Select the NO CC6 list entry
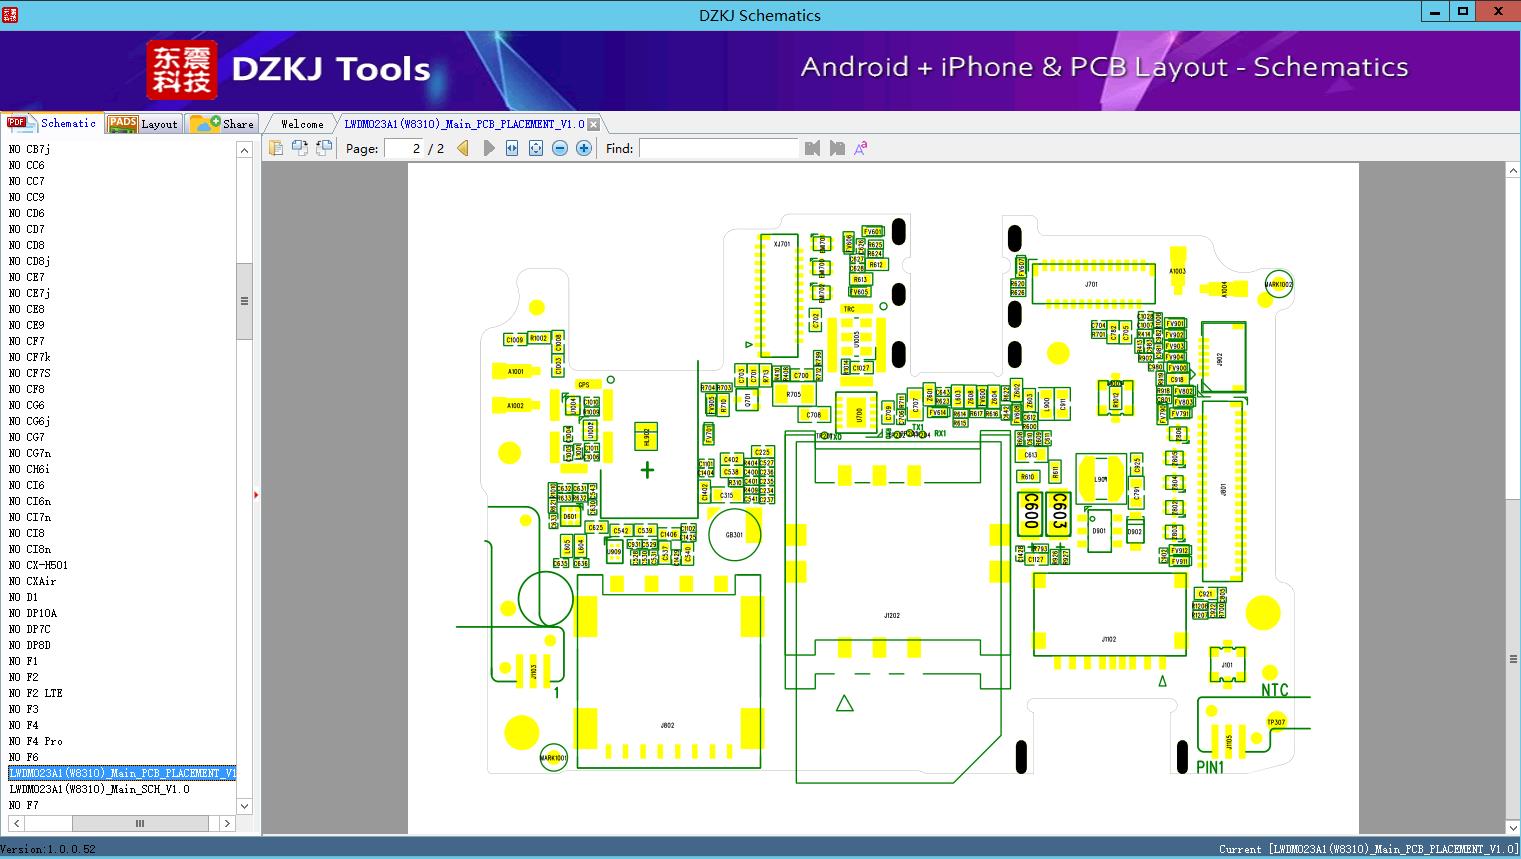This screenshot has height=859, width=1521. pyautogui.click(x=27, y=165)
